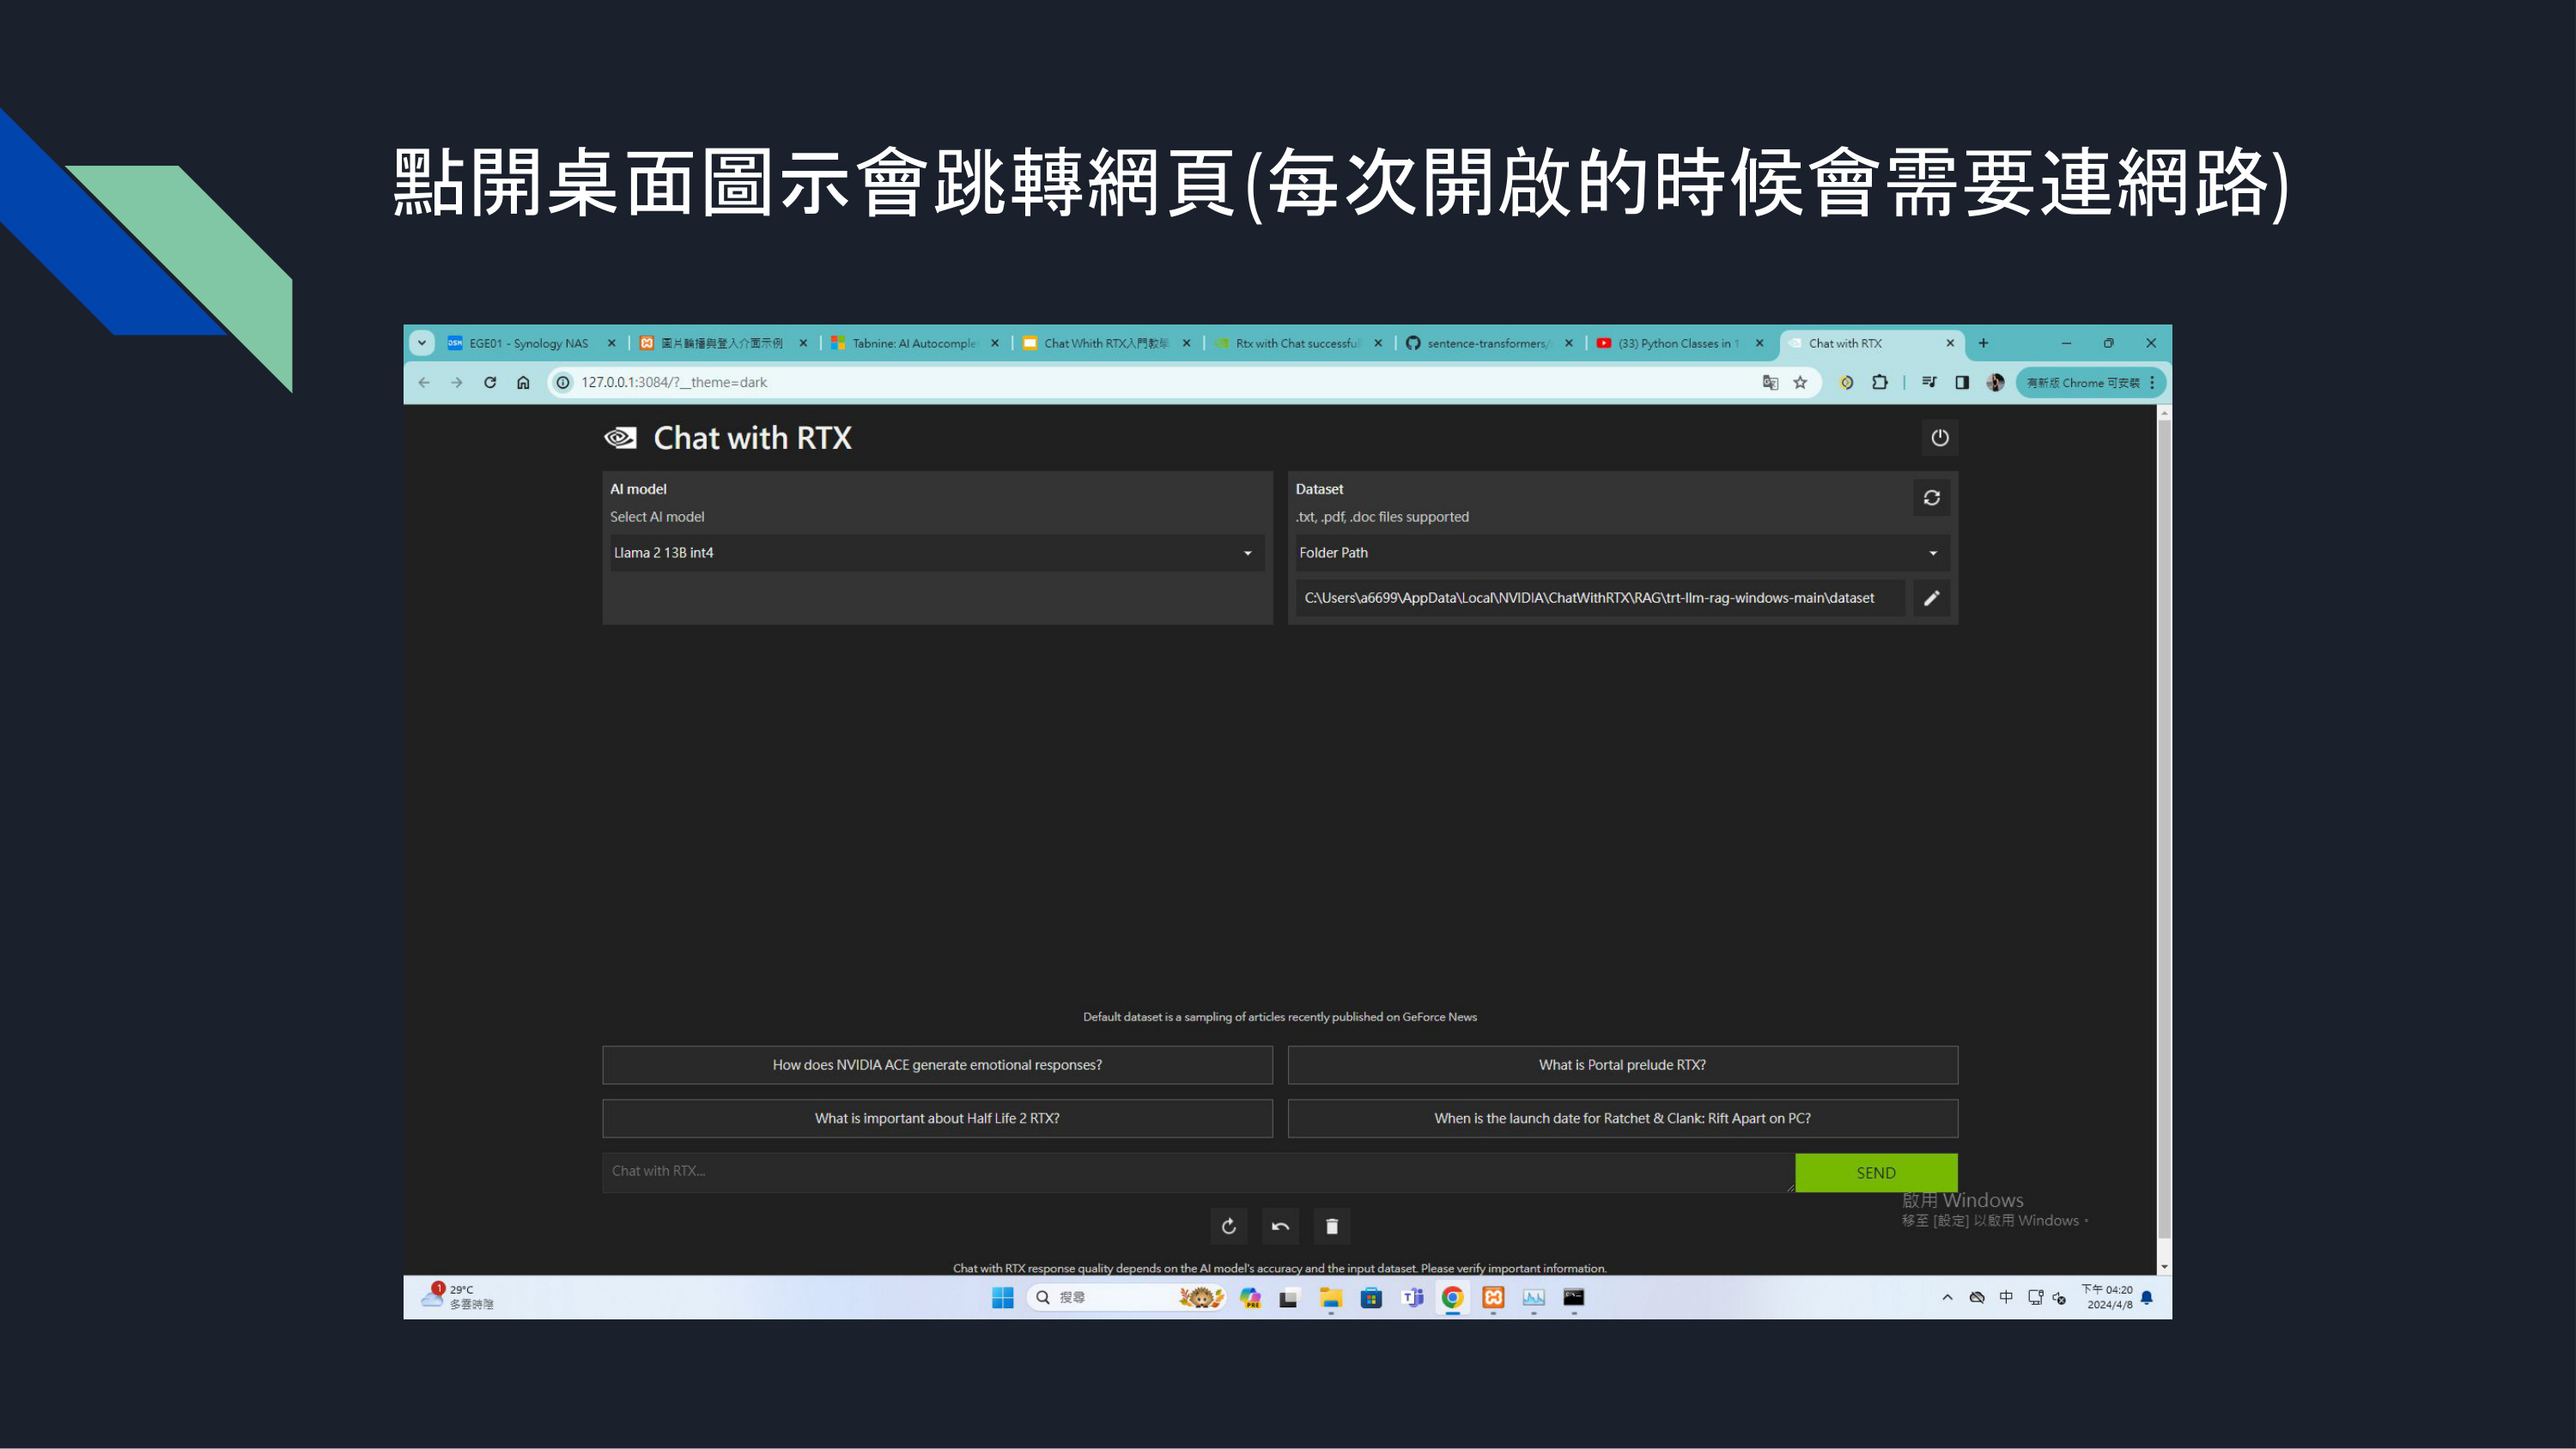Open a new tab with the plus icon

click(1983, 343)
